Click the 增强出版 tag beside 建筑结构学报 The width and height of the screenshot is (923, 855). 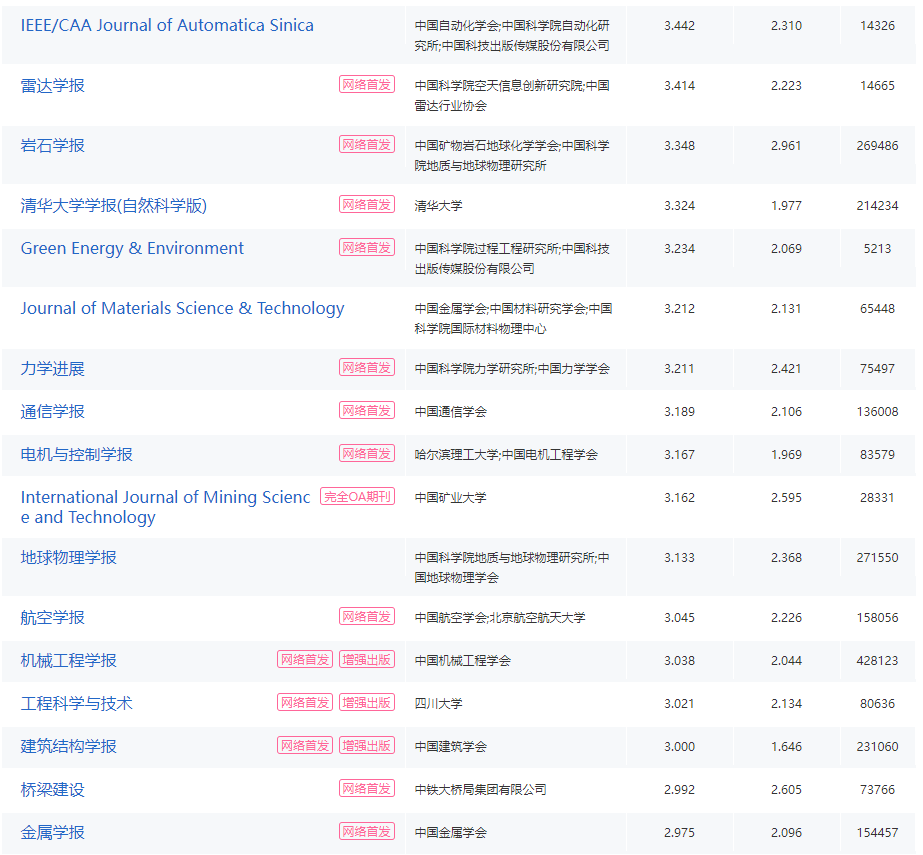pos(367,746)
